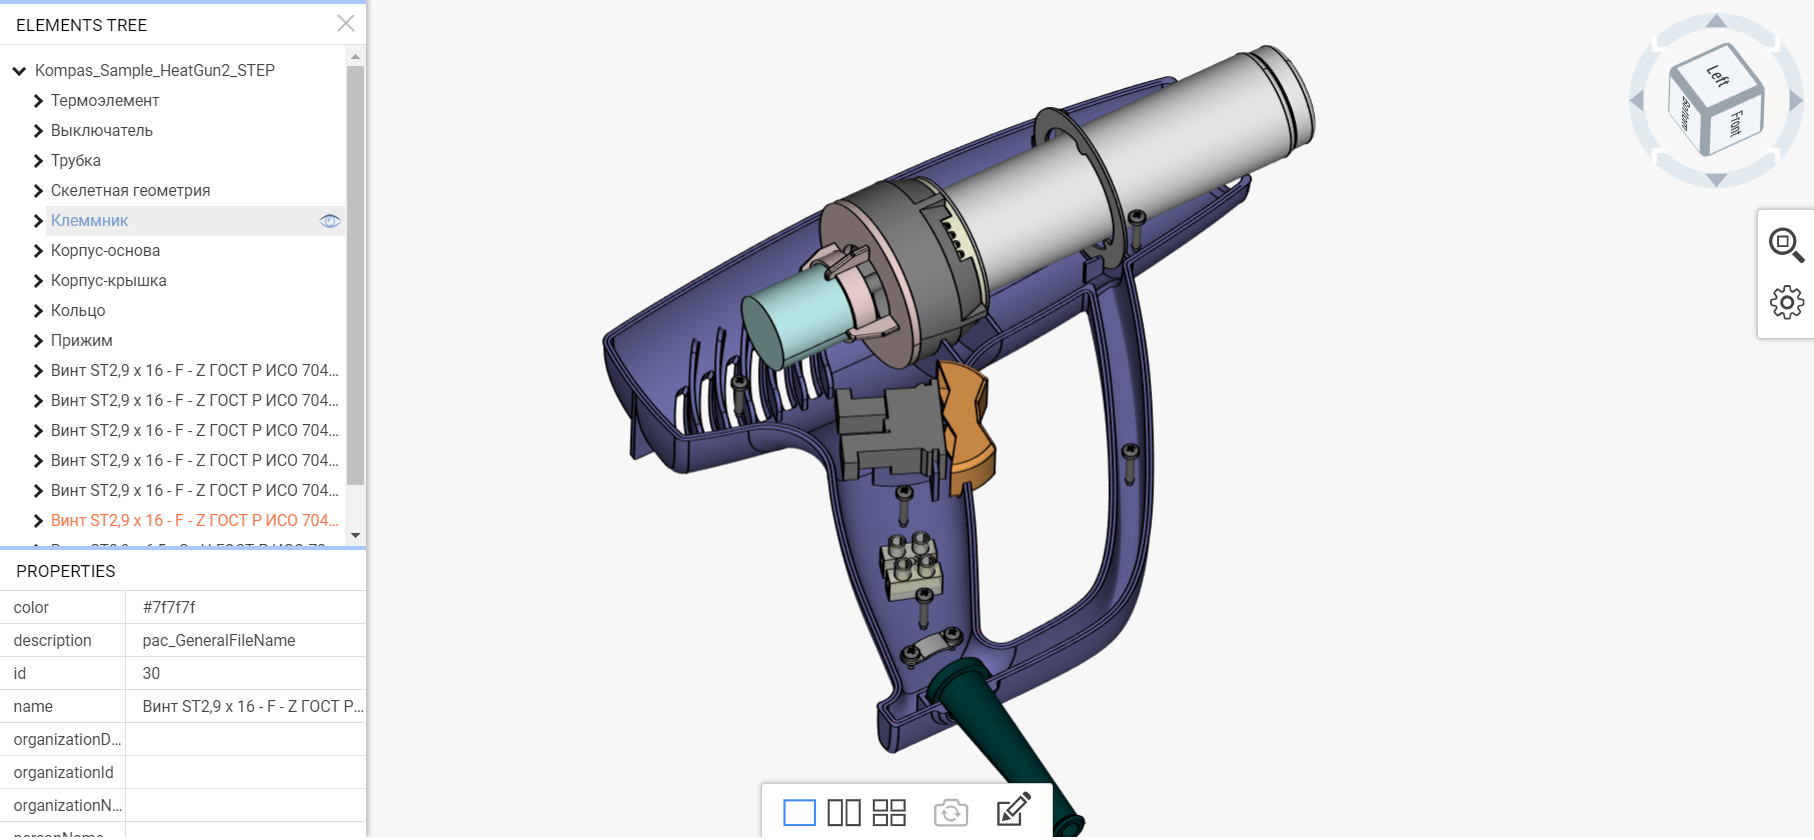Expand the Корпус-основа node chevron

point(38,251)
